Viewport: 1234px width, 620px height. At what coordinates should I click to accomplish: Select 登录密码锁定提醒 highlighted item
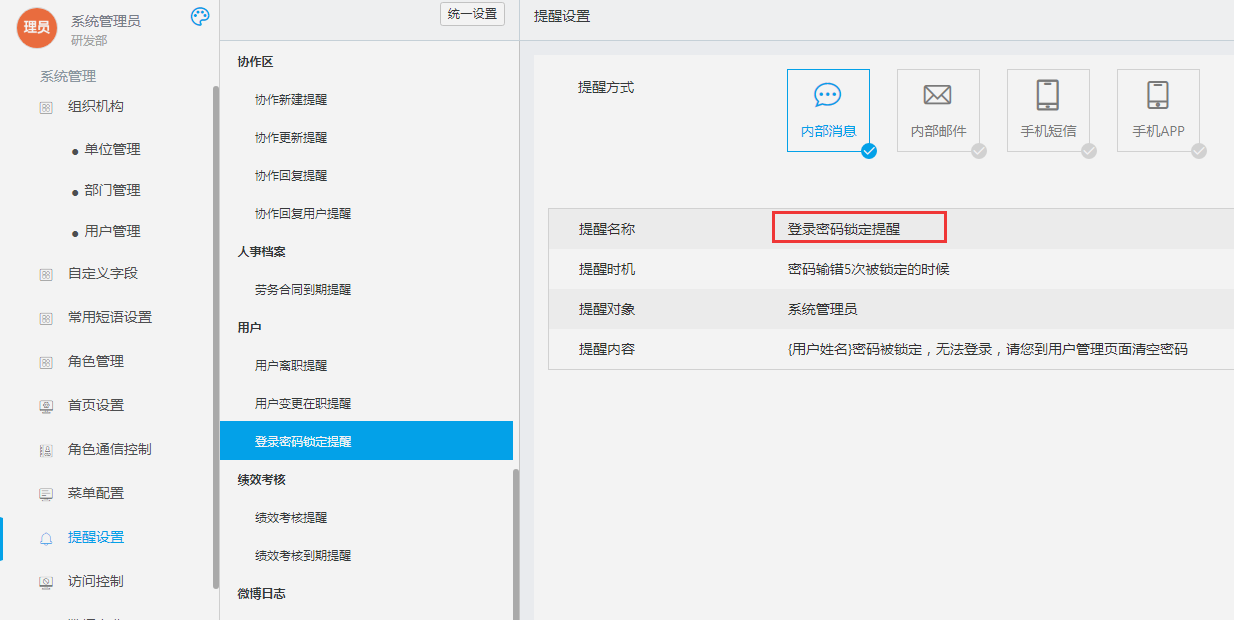tap(366, 441)
